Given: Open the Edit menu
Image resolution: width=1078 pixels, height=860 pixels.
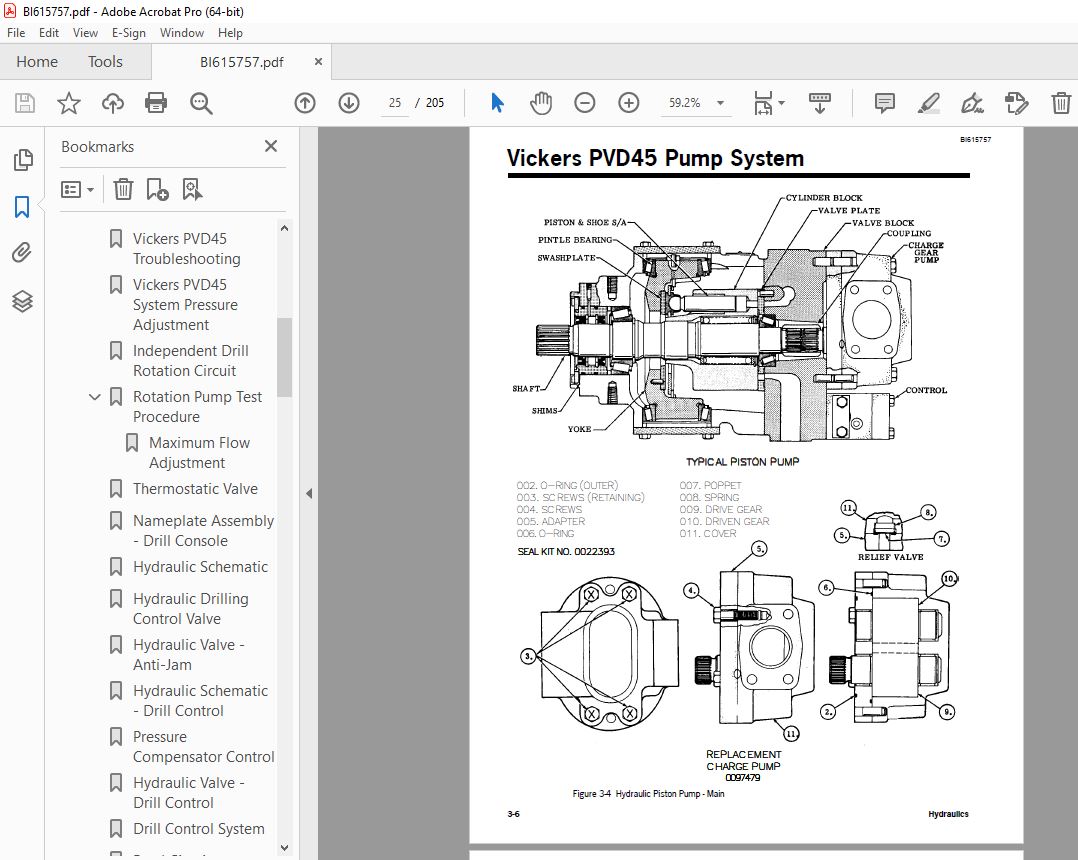Looking at the screenshot, I should coord(49,32).
